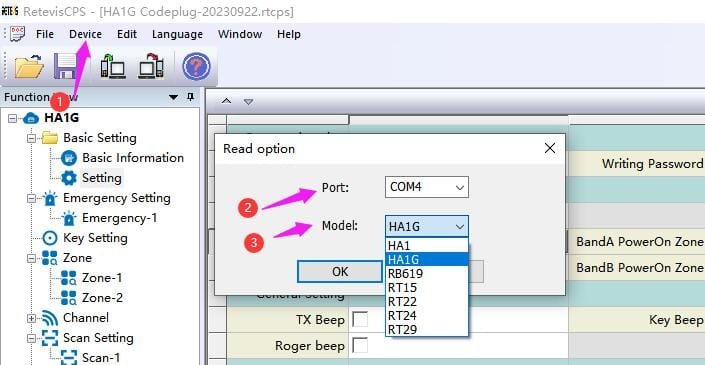Collapse the Emergency Setting tree node
The image size is (705, 365).
(31, 198)
